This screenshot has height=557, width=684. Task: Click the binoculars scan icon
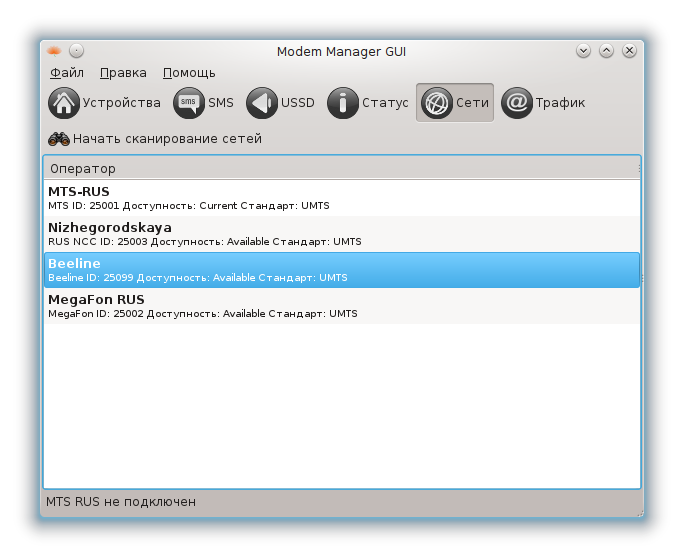[x=59, y=139]
